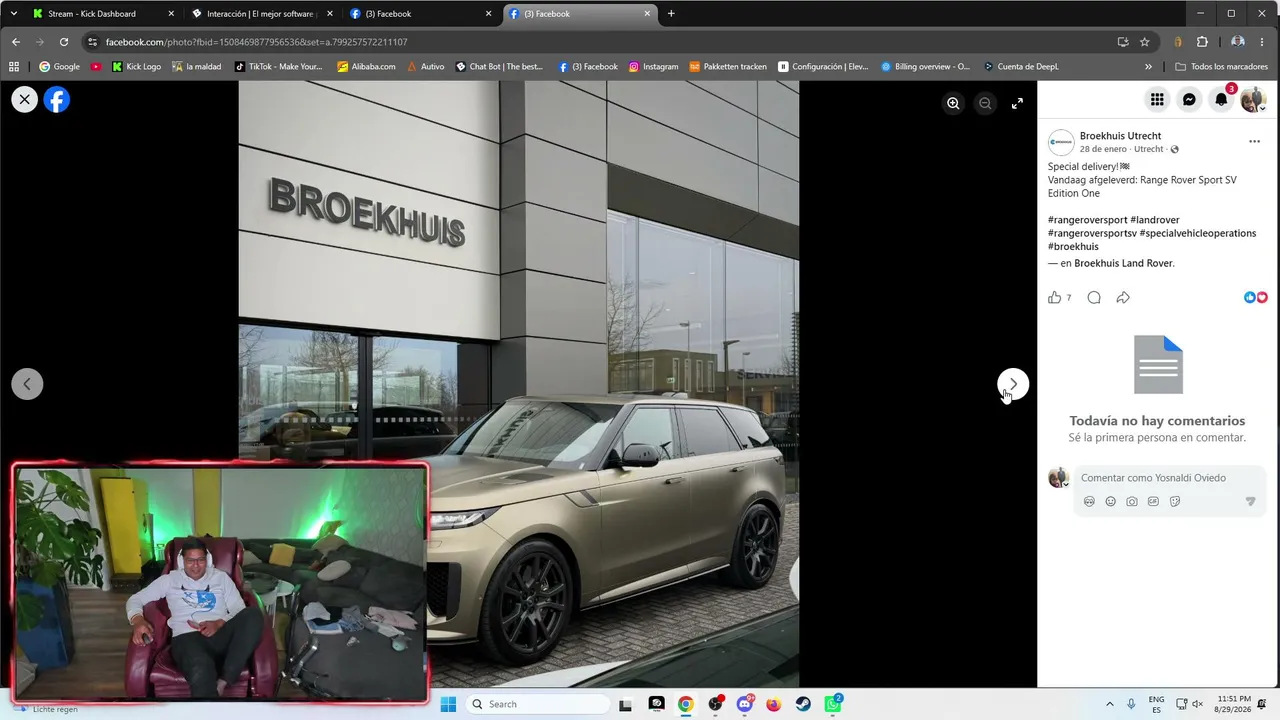
Task: Add a sticker to the comment
Action: pyautogui.click(x=1175, y=501)
